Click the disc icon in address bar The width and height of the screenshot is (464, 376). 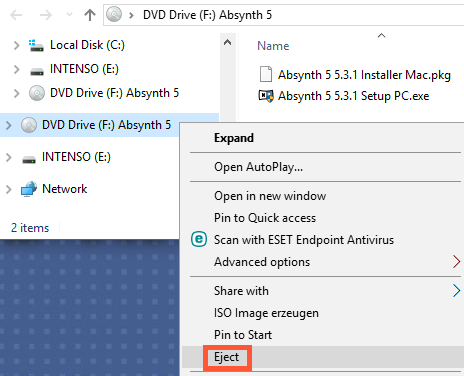[114, 15]
